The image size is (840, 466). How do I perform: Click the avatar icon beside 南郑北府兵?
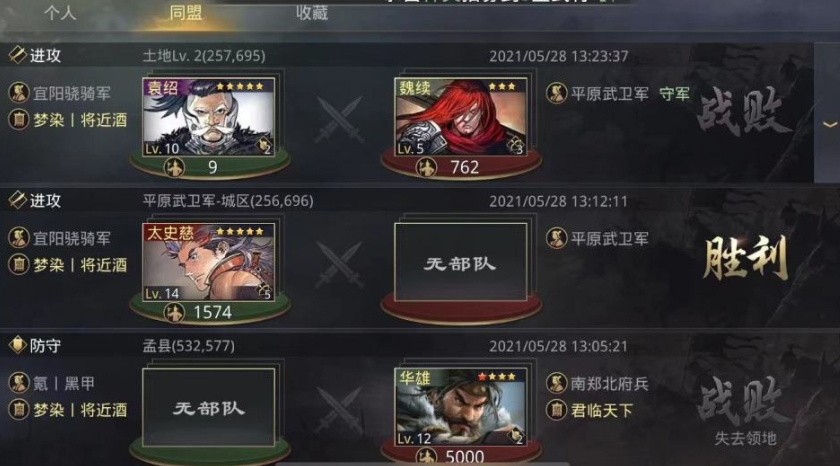point(557,384)
